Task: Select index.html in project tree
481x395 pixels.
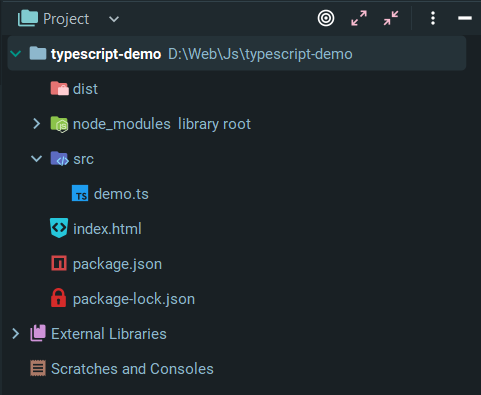Action: pos(107,229)
